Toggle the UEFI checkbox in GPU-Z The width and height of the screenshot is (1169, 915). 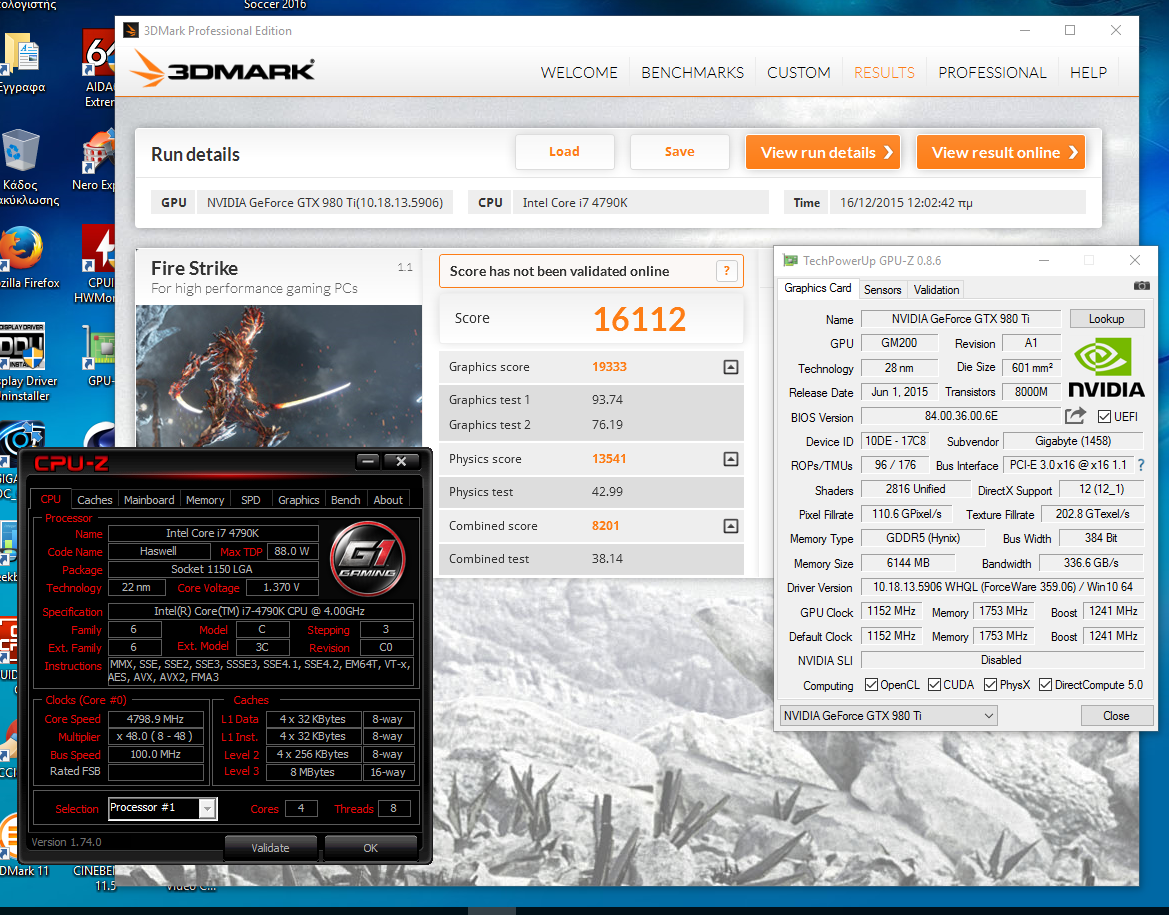tap(1104, 417)
